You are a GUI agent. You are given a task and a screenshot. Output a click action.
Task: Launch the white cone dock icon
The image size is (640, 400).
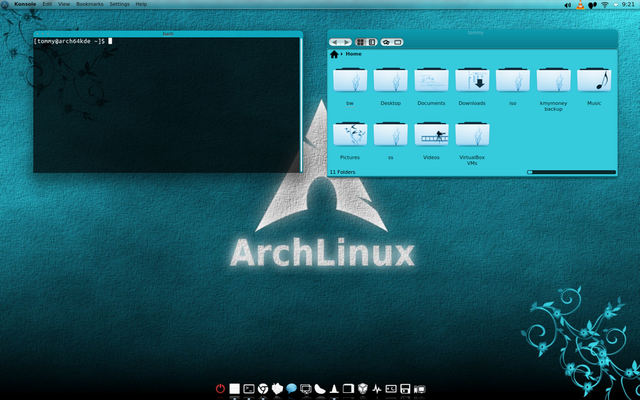[x=334, y=389]
